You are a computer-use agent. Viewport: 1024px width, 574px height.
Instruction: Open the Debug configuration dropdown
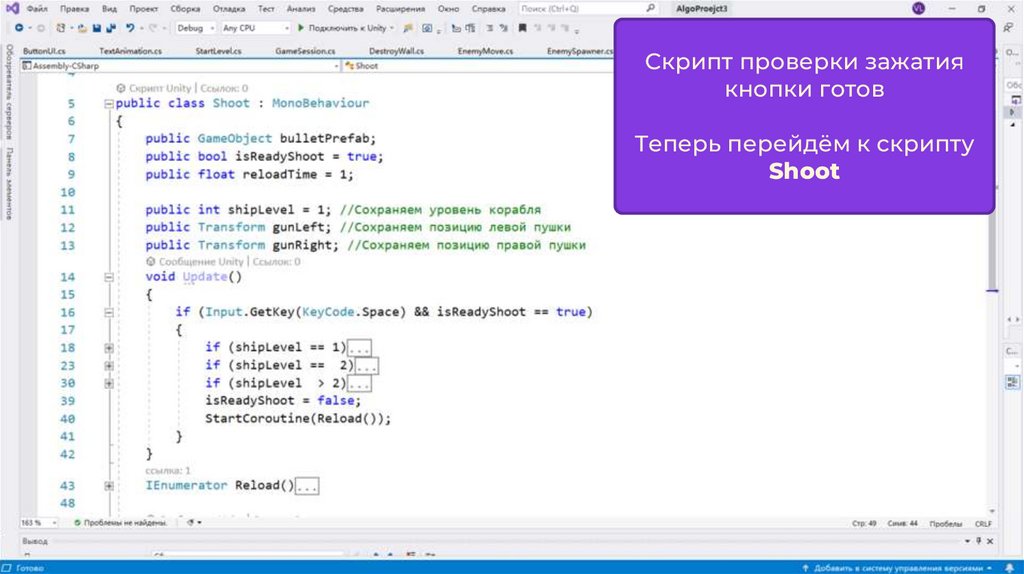tap(194, 28)
